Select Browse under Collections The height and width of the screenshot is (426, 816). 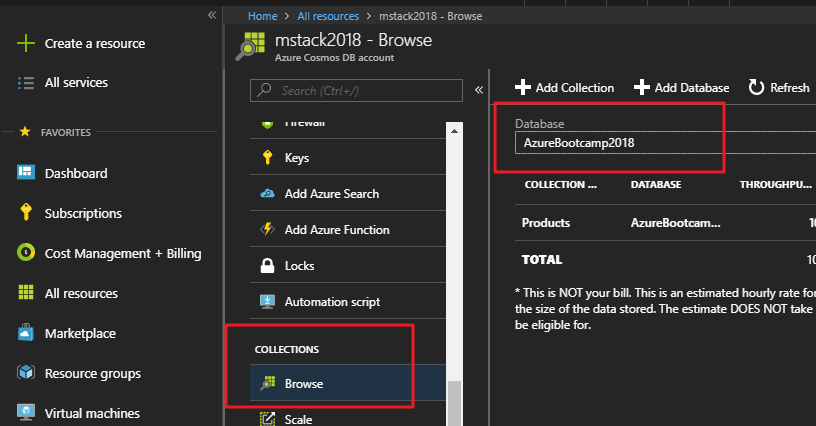click(x=348, y=383)
